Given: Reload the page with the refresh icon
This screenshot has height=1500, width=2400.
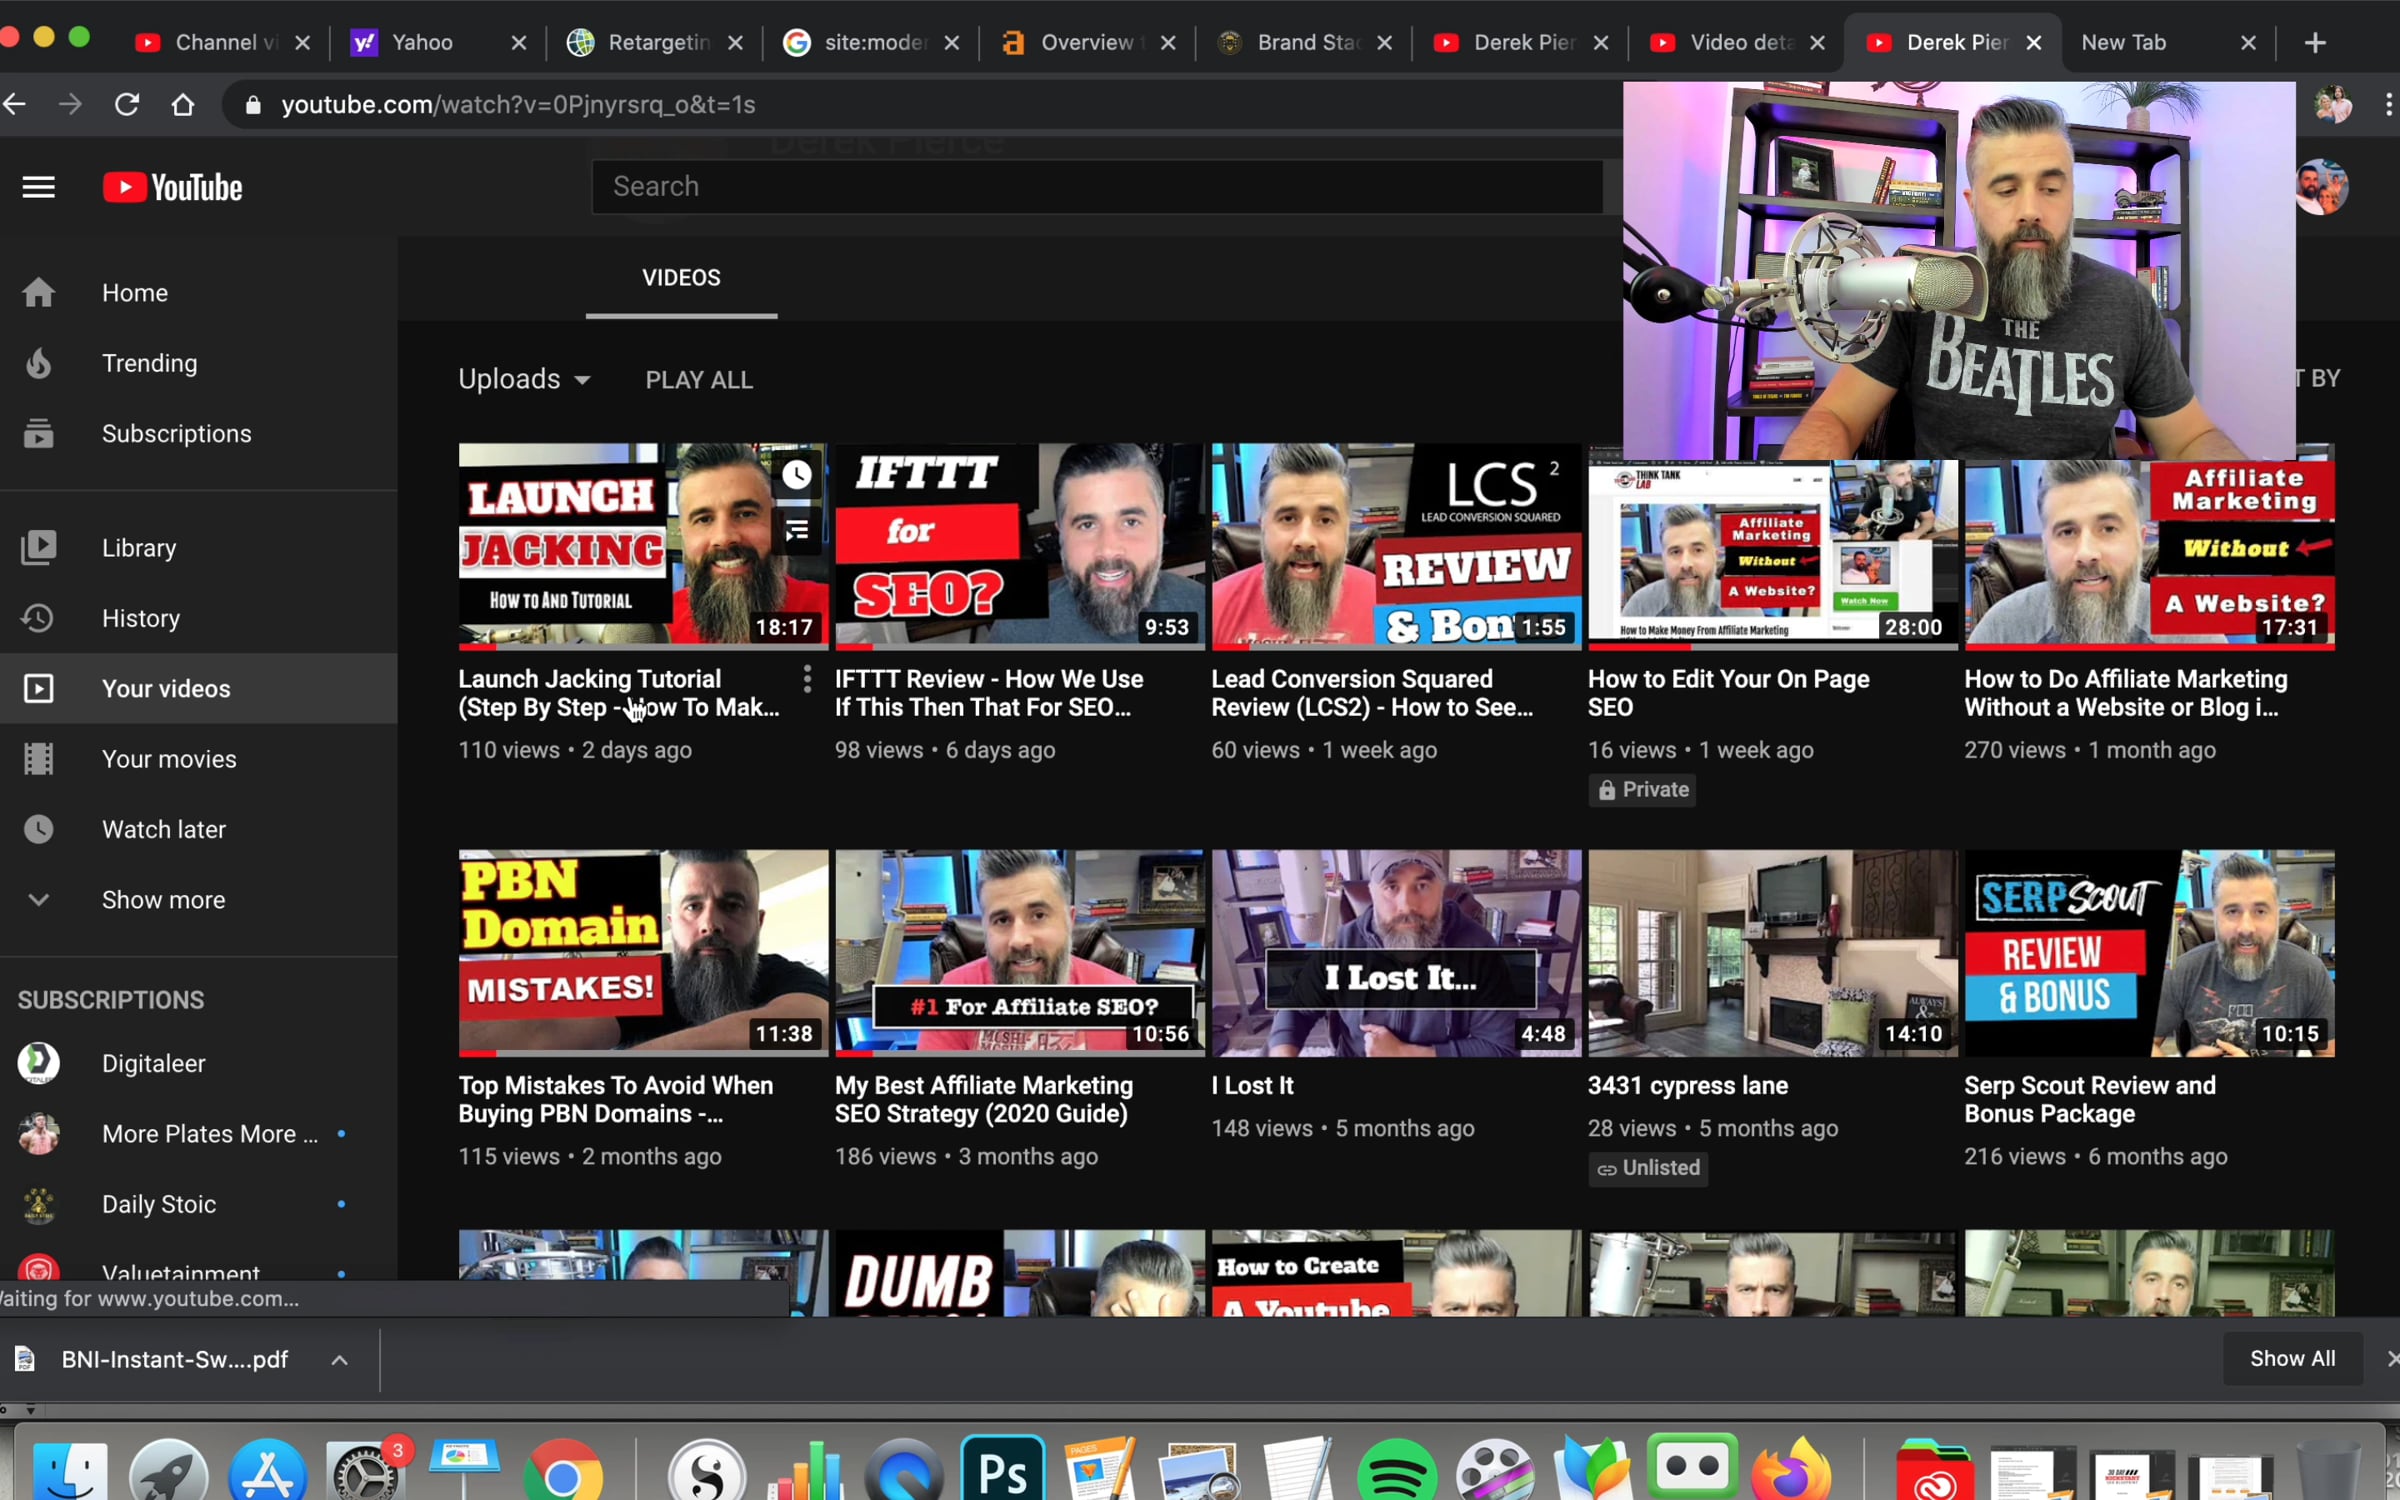Looking at the screenshot, I should (127, 104).
